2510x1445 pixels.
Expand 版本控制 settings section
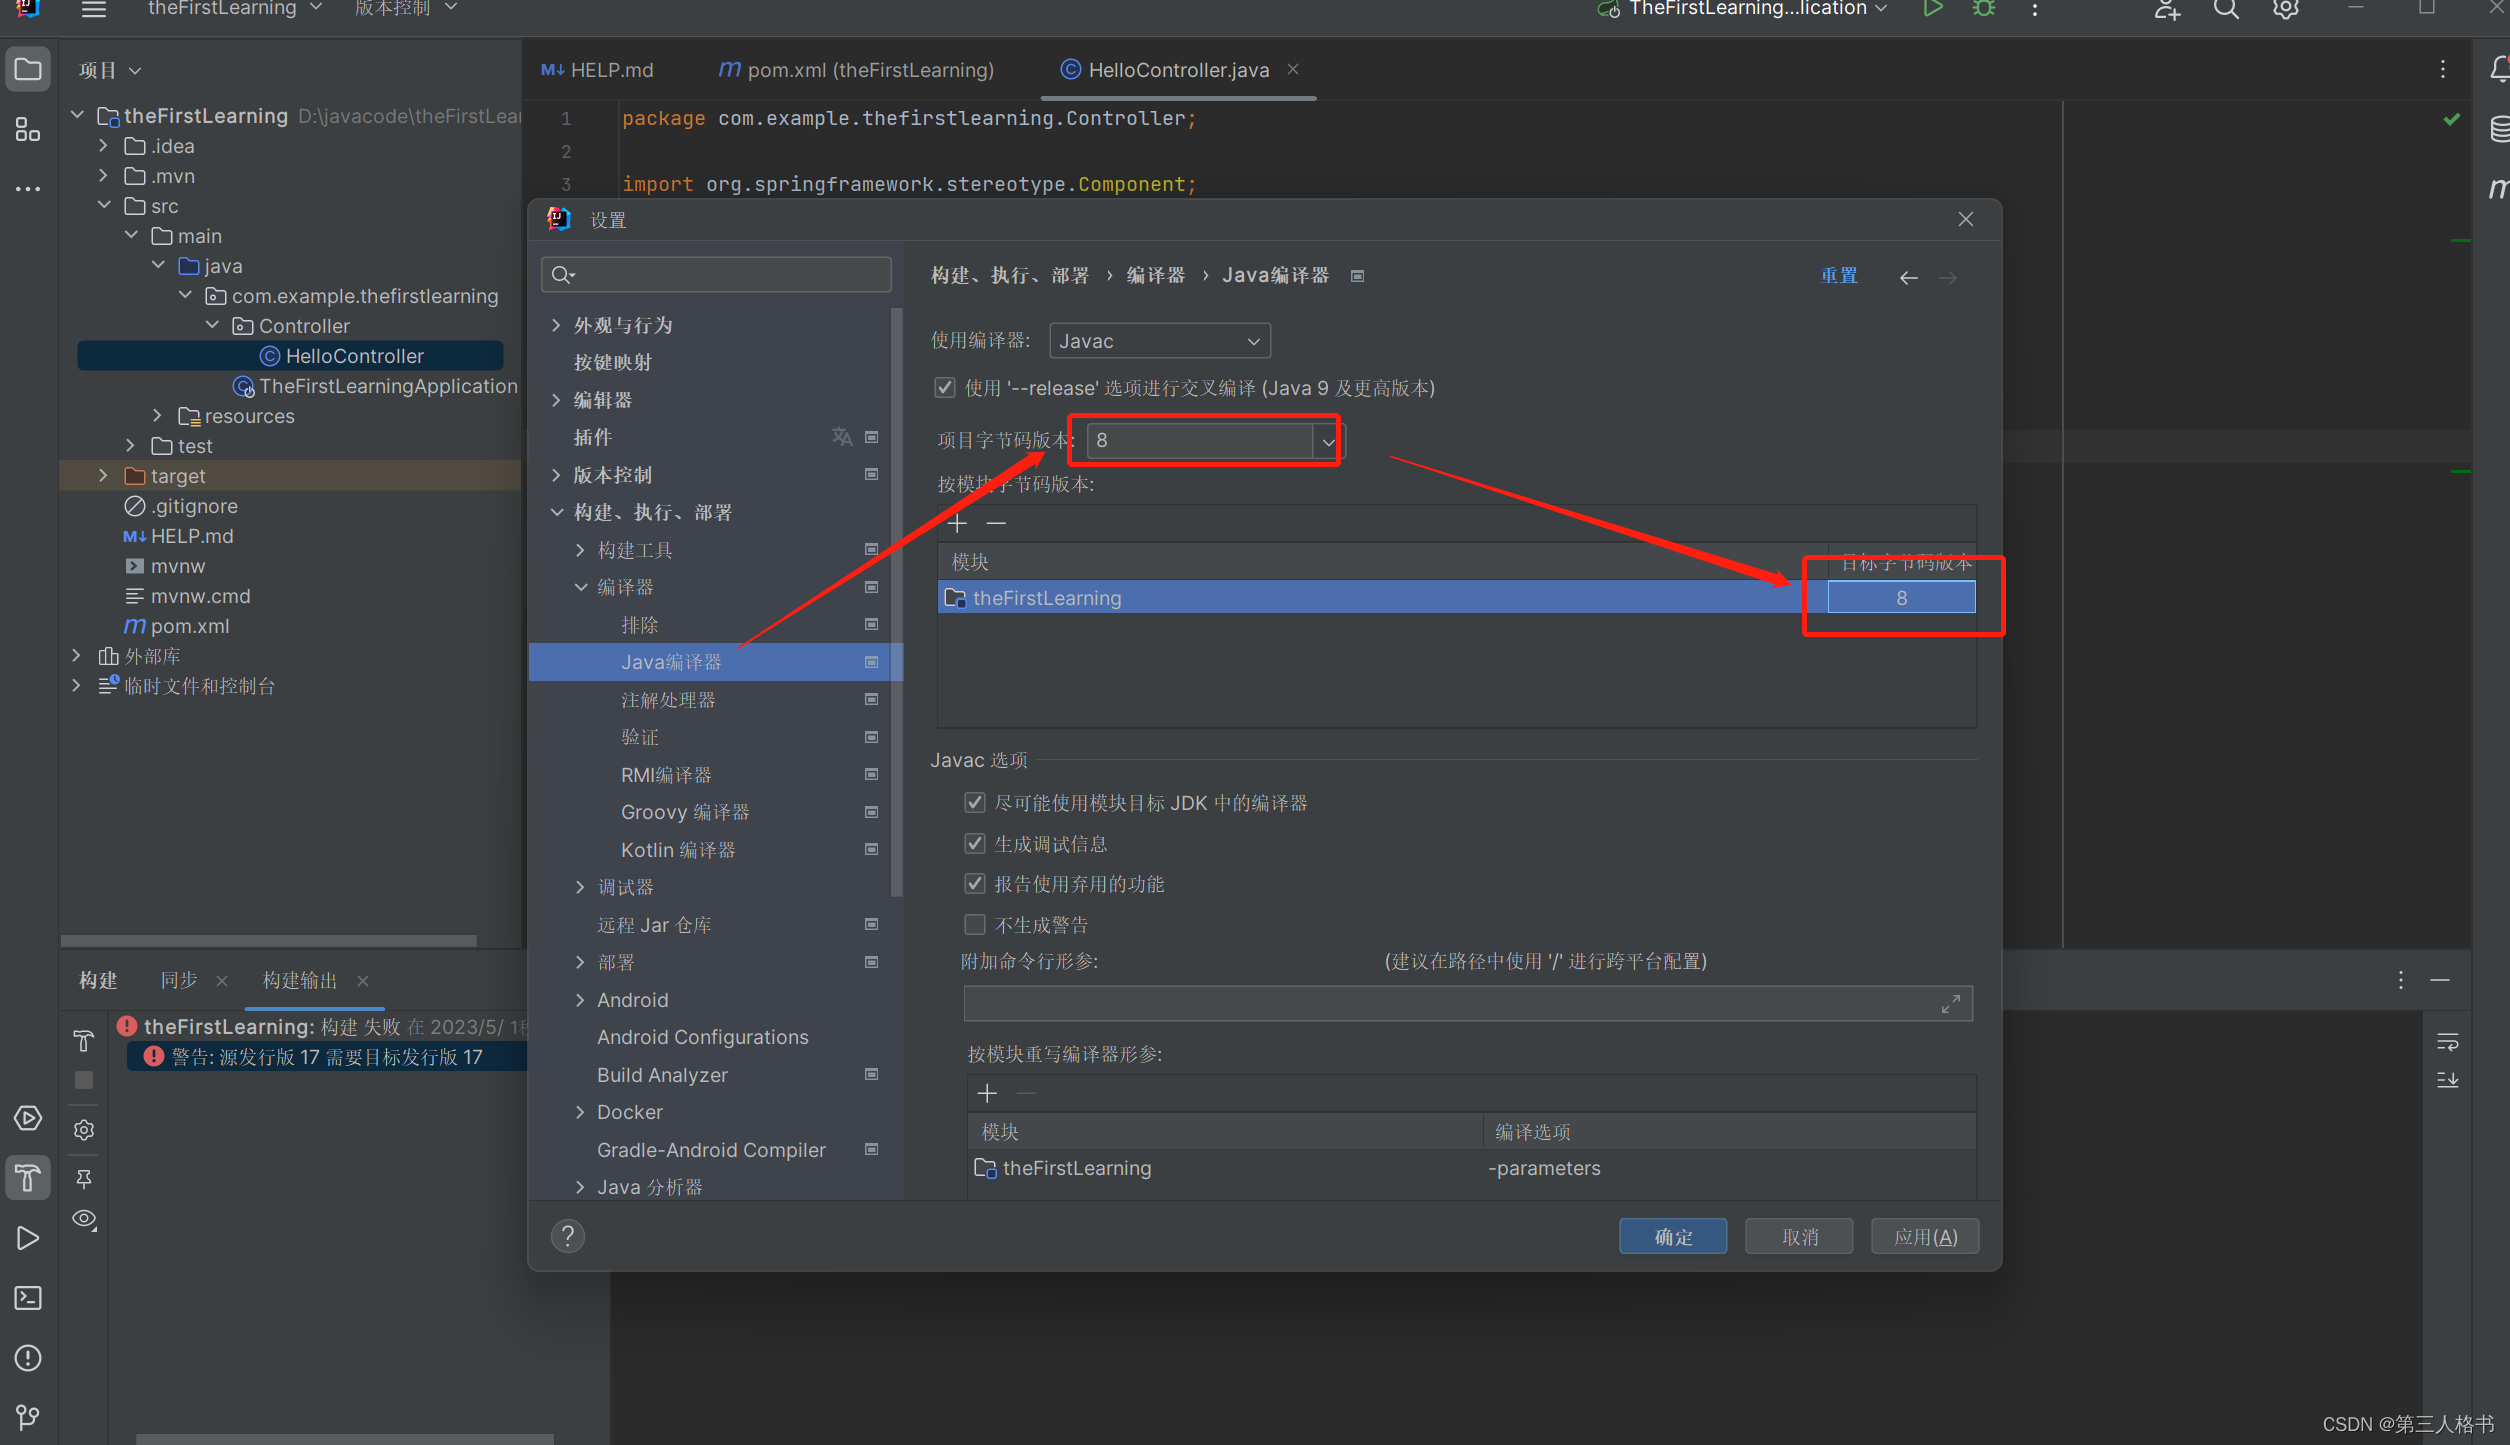coord(557,475)
